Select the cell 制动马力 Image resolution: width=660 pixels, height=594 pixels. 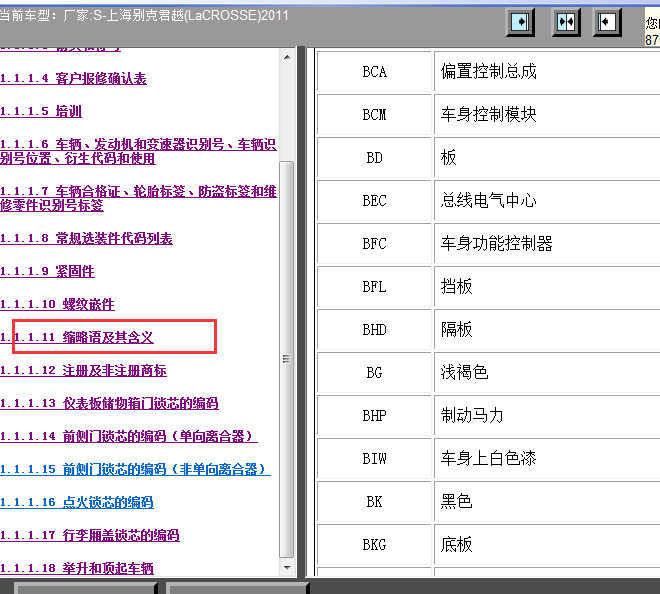click(x=547, y=416)
